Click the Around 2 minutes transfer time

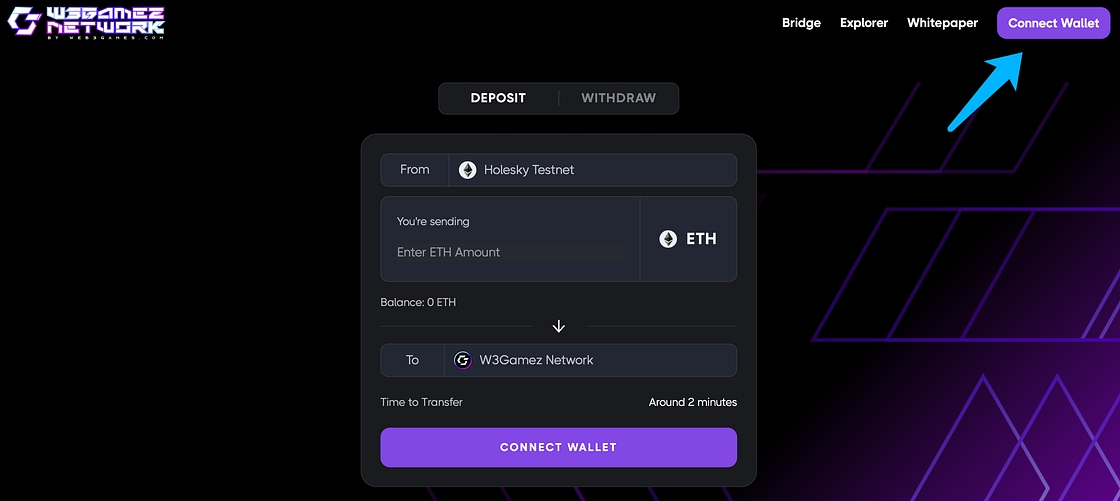pos(692,402)
